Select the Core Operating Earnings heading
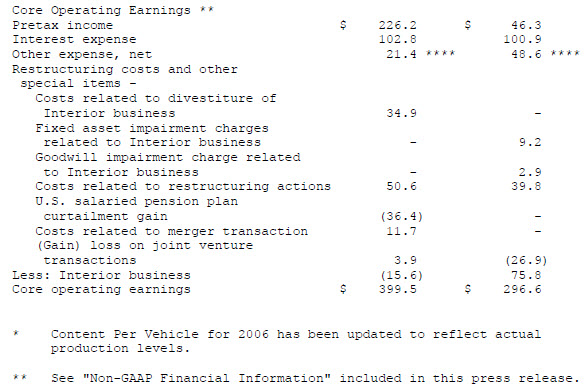Viewport: 584px width, 391px height. 113,10
